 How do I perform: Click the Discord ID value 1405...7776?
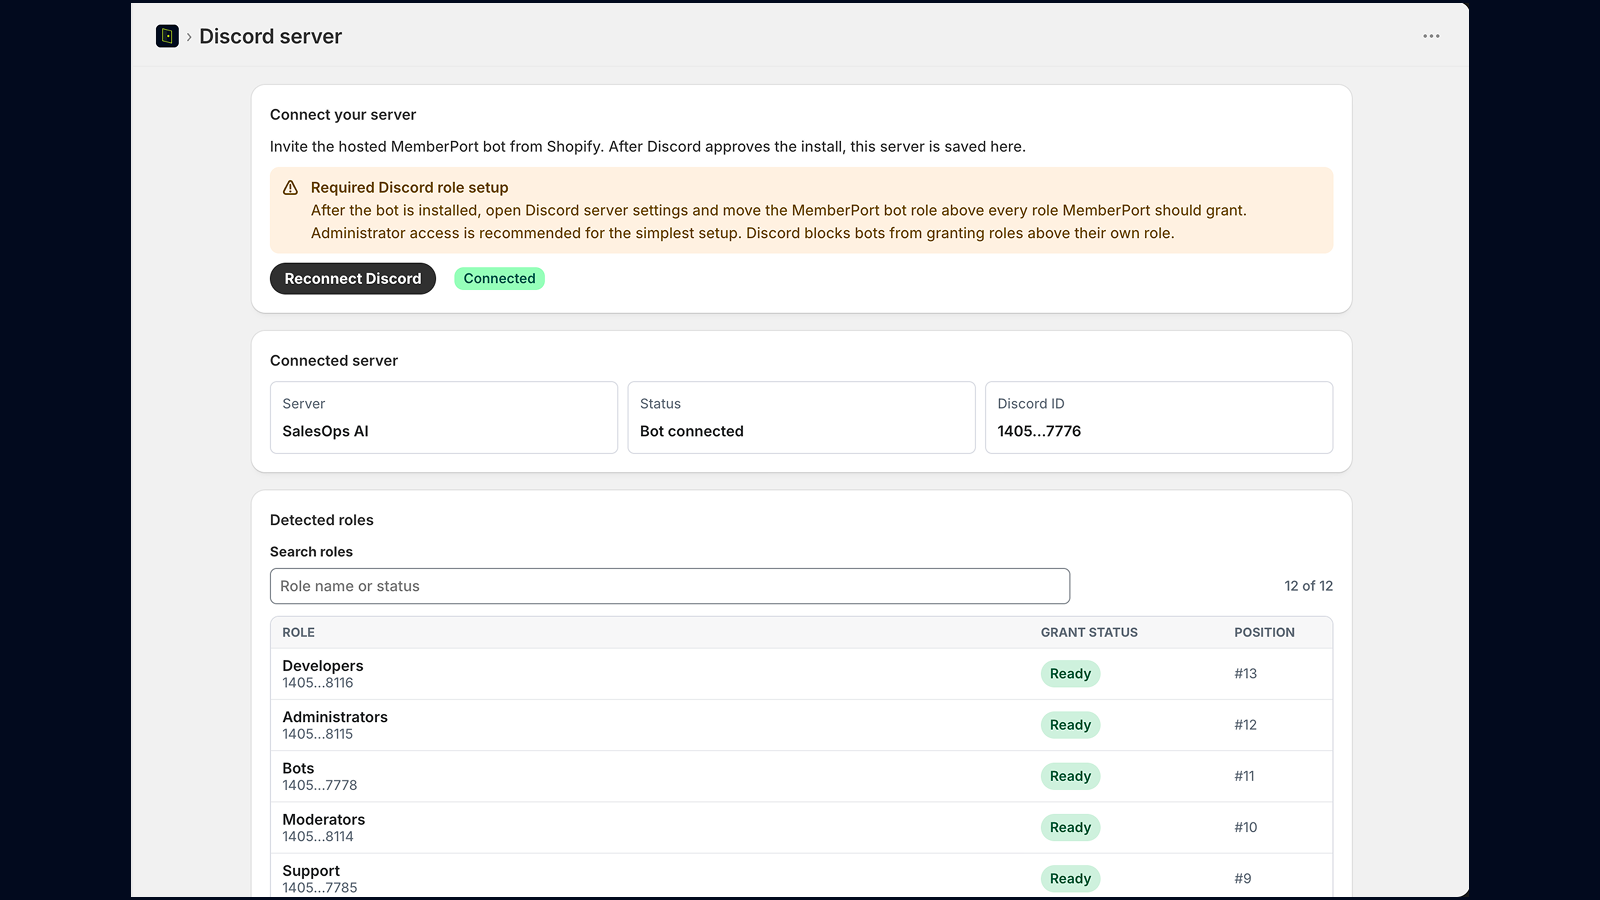pos(1039,431)
